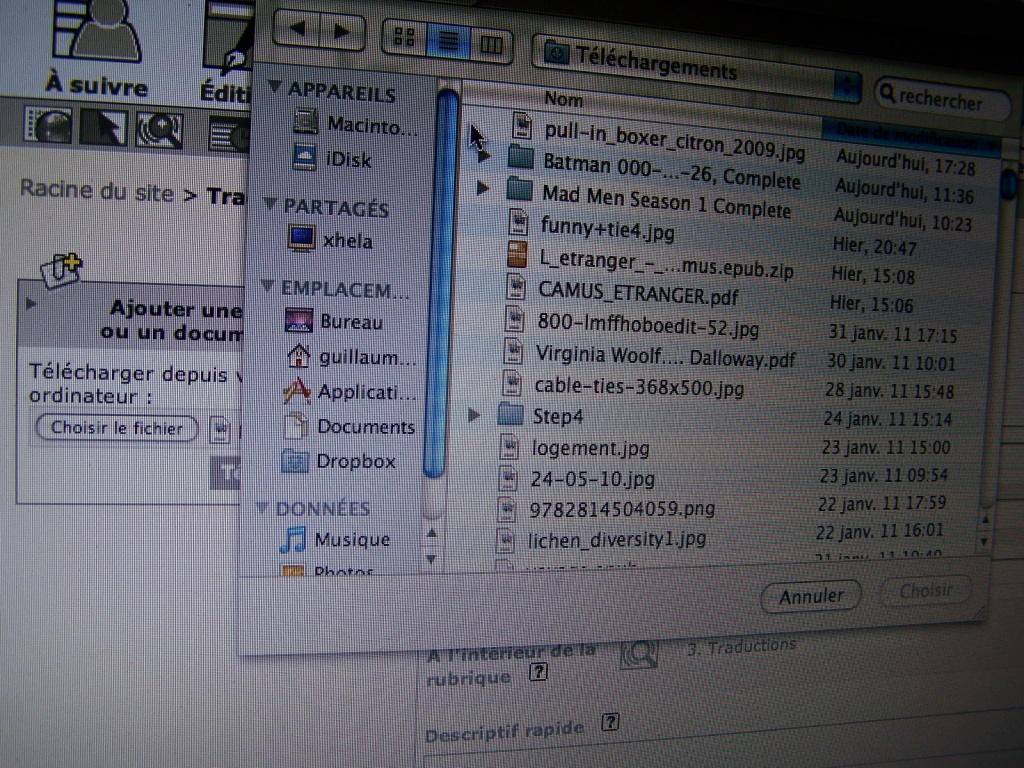Select the Batman 000 Complete folder icon

(521, 157)
